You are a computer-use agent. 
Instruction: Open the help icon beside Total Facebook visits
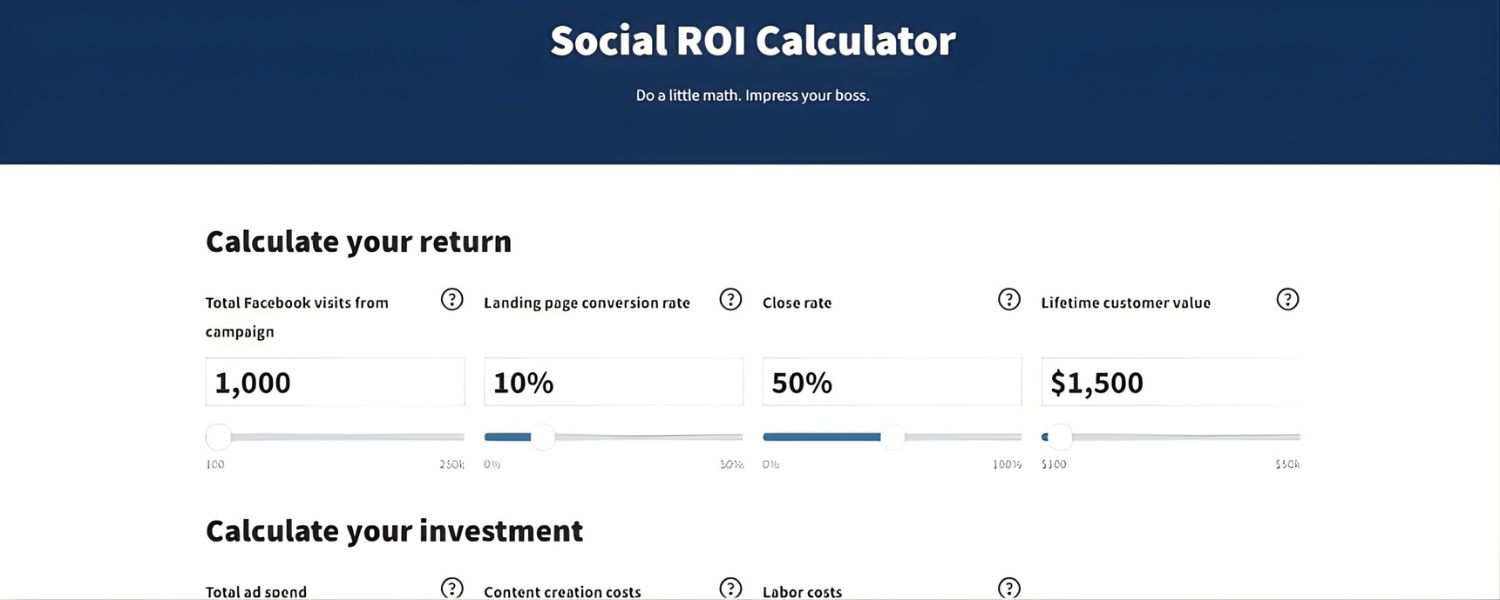(452, 298)
